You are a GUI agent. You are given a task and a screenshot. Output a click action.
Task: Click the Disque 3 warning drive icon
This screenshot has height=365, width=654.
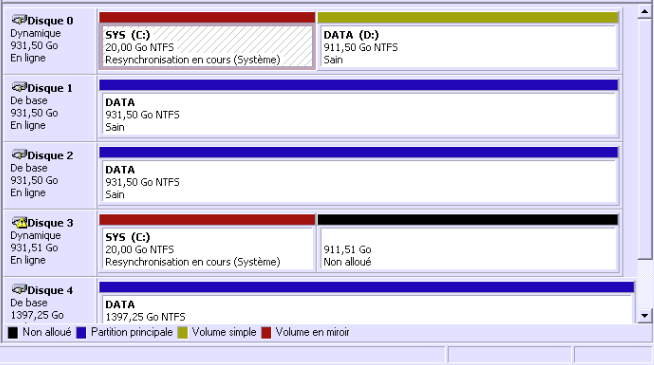coord(19,222)
